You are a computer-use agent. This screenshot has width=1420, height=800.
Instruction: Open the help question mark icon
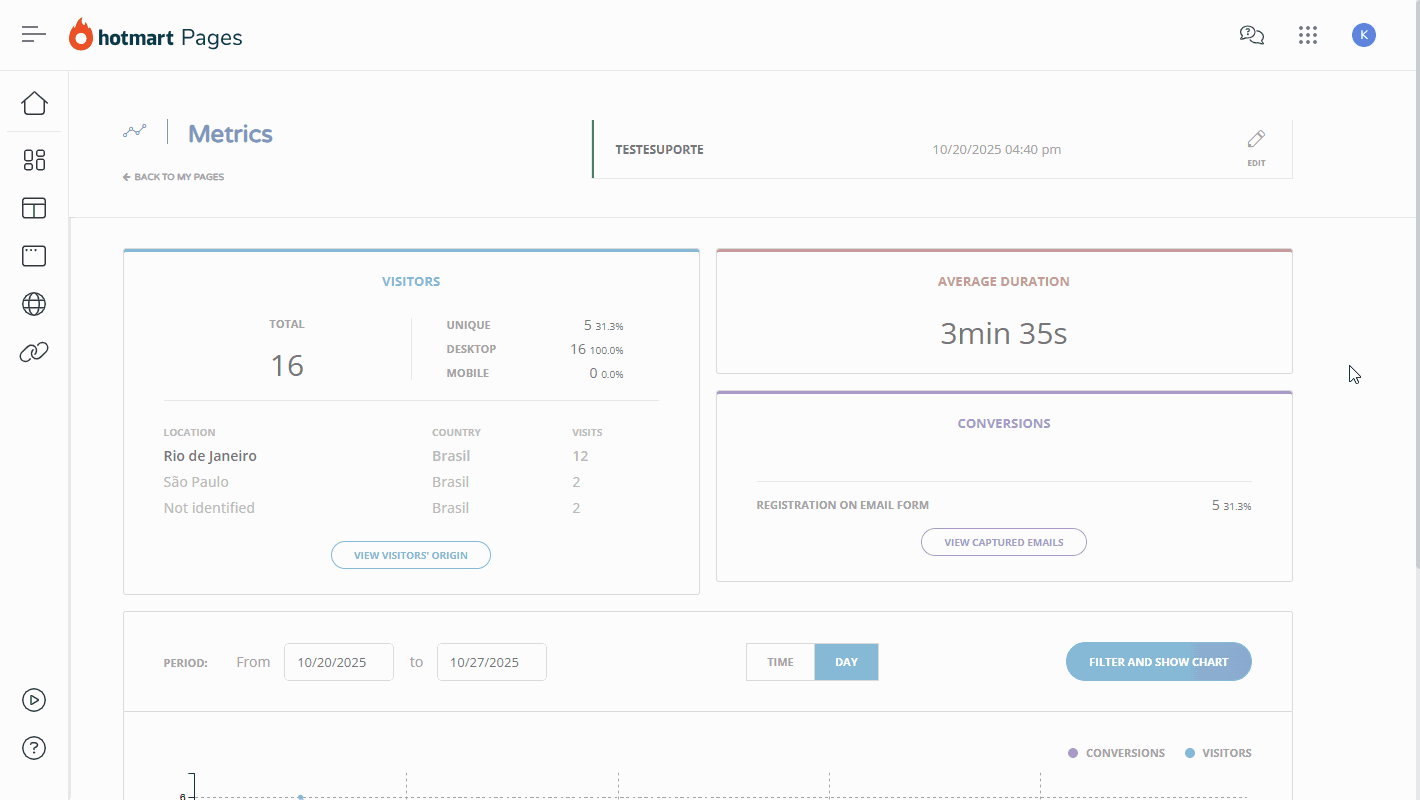tap(34, 748)
